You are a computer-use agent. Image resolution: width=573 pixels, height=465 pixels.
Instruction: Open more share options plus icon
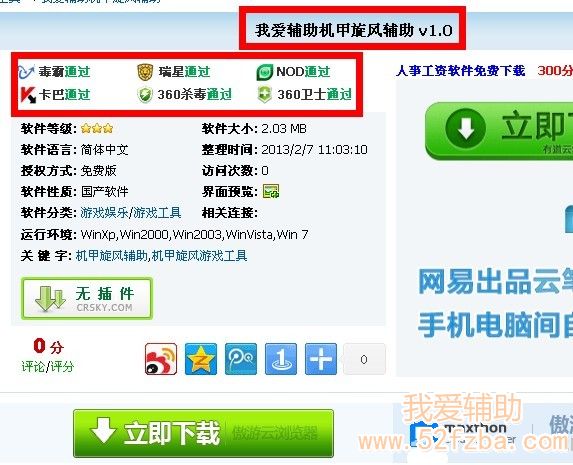click(x=321, y=359)
